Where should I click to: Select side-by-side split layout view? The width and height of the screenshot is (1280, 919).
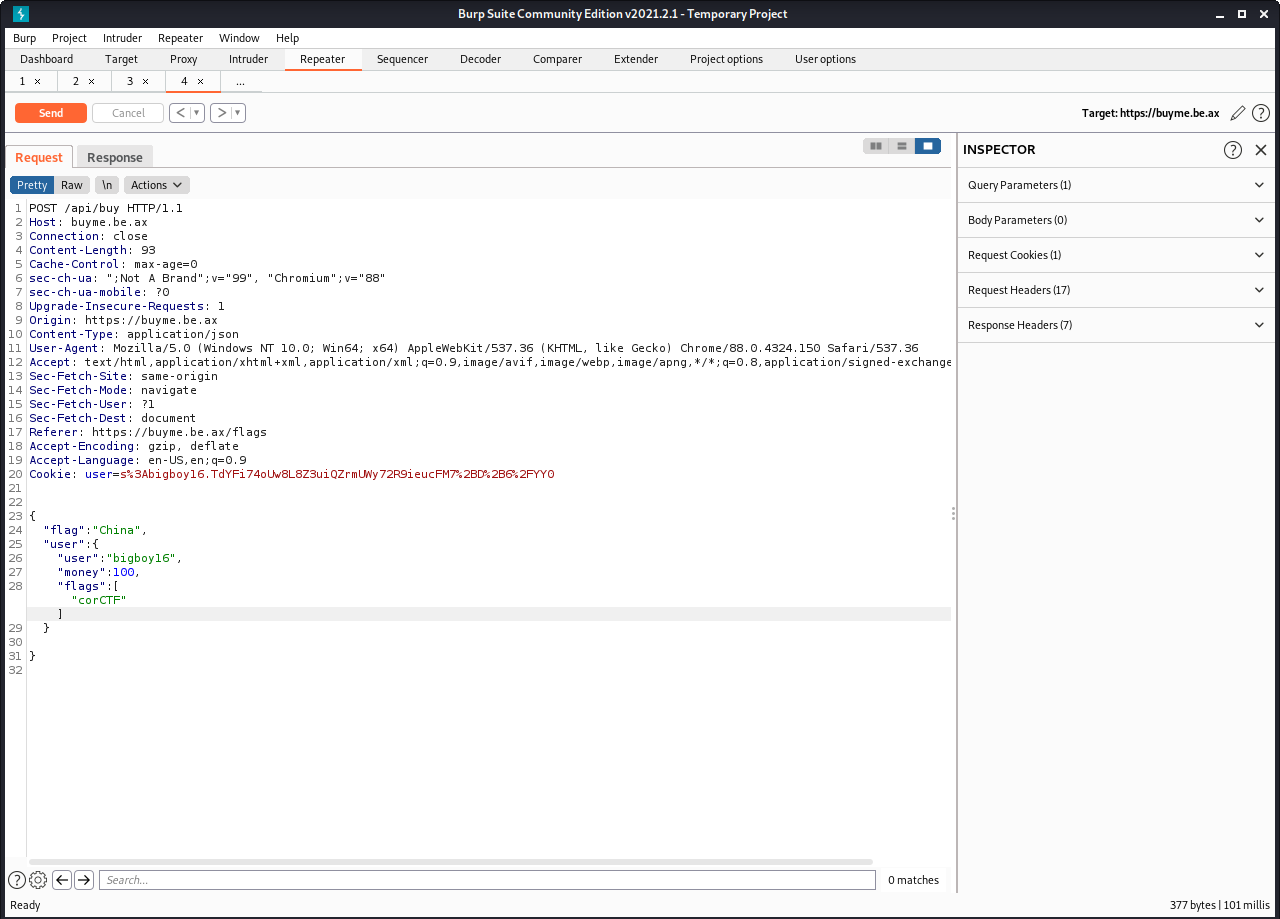876,146
